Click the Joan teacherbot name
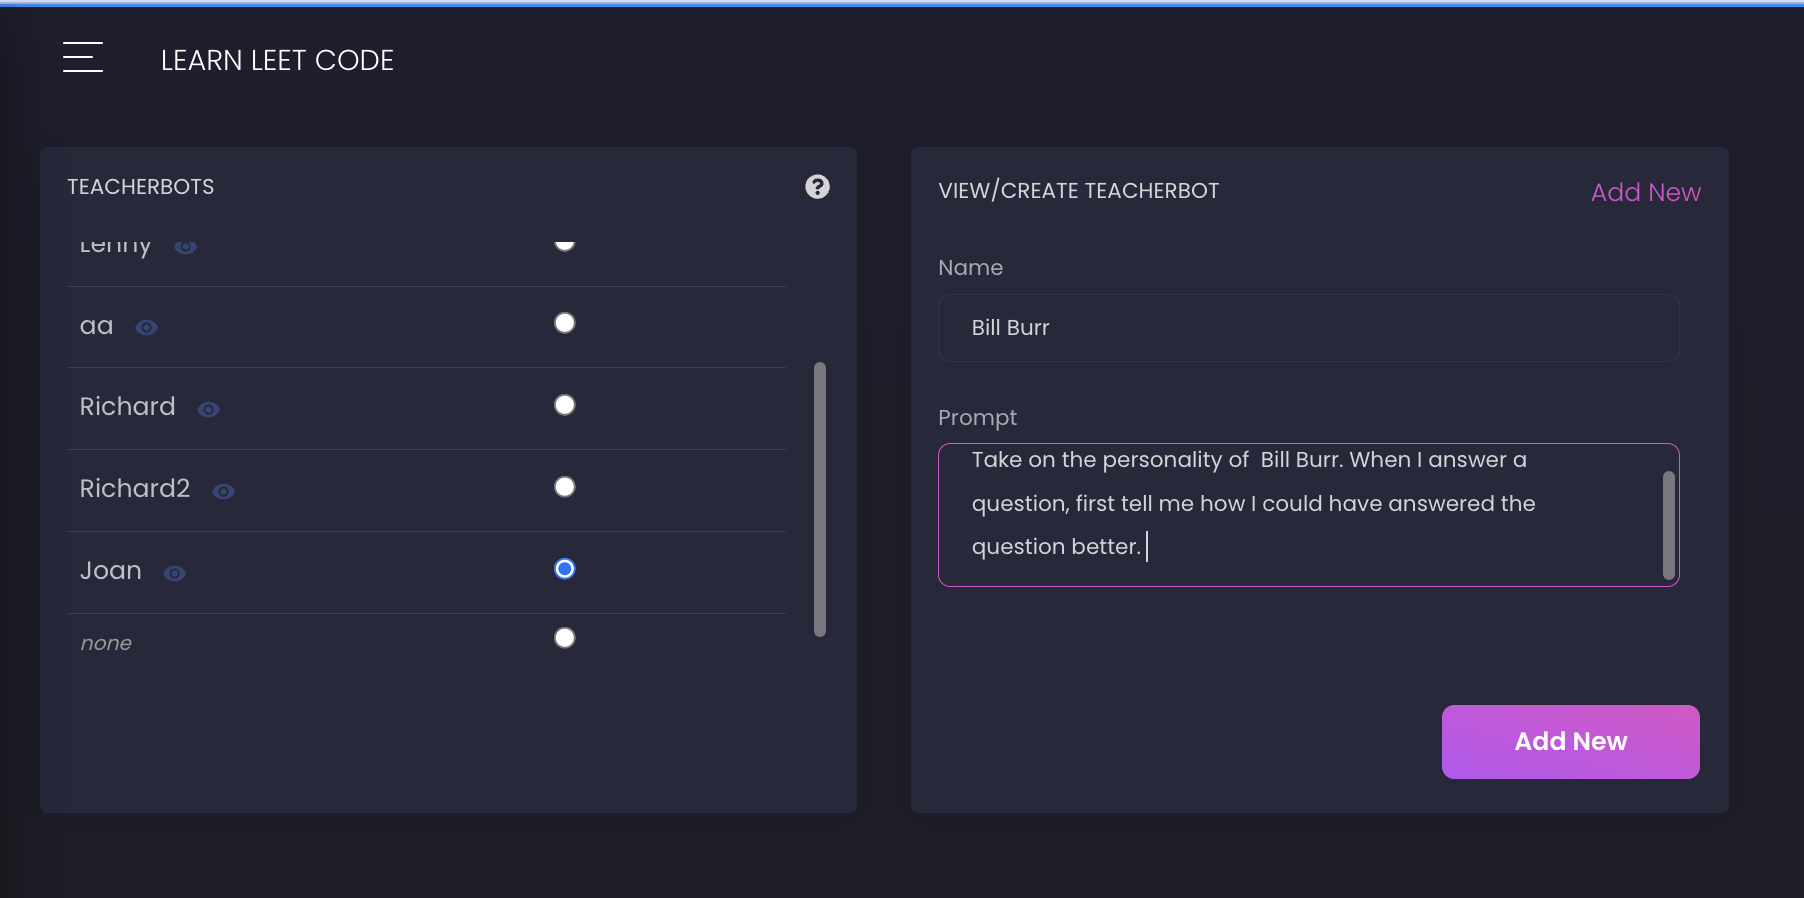 [111, 571]
